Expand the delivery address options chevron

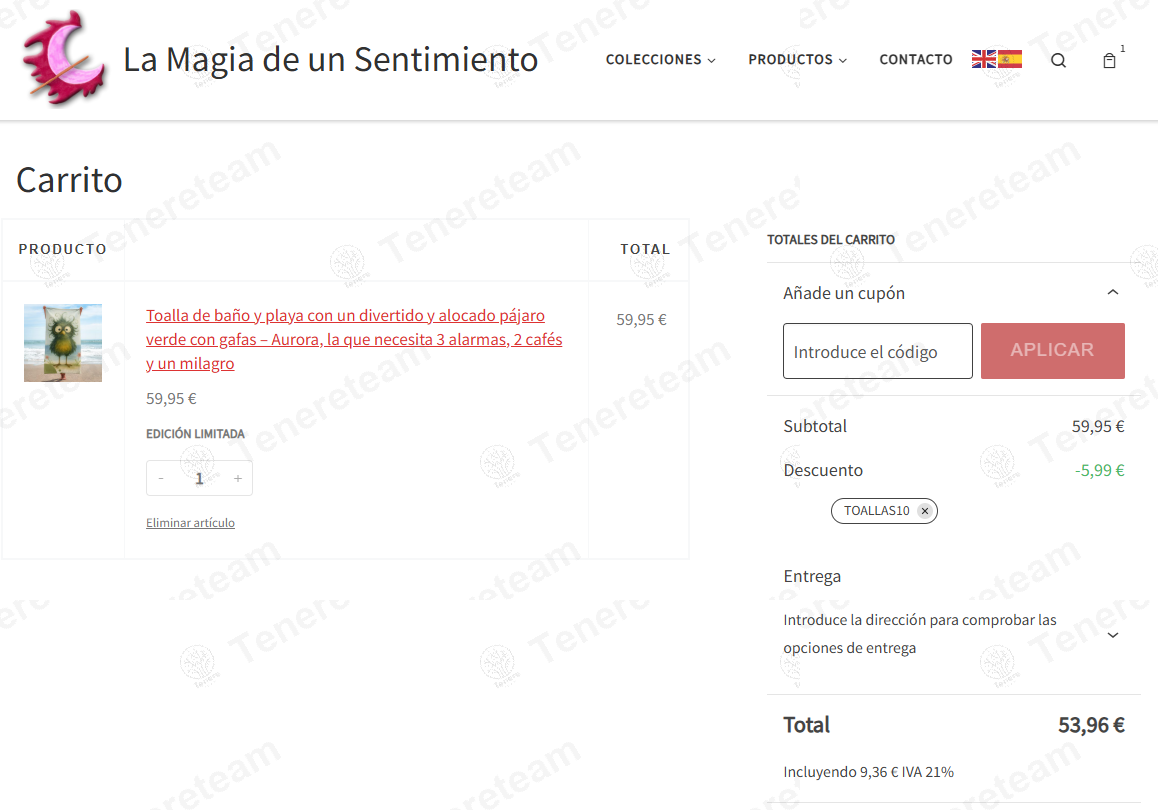pos(1113,635)
